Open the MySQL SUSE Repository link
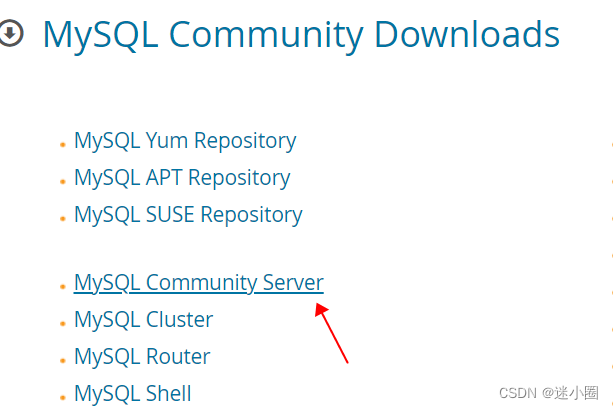Image resolution: width=613 pixels, height=409 pixels. (x=188, y=215)
